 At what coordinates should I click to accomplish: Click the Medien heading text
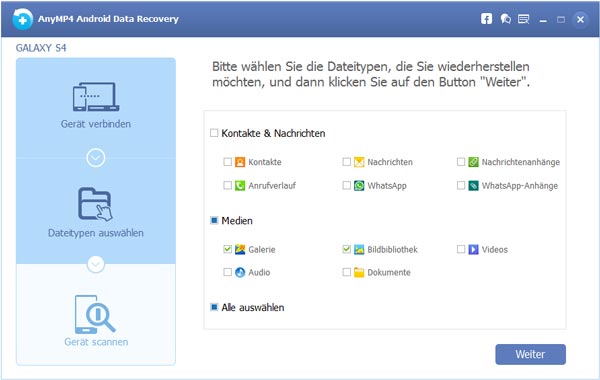(237, 220)
